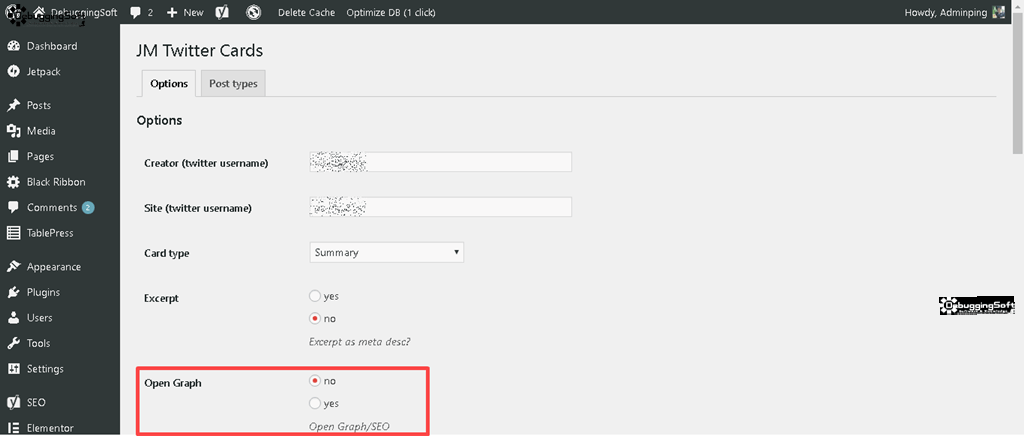Viewport: 1024px width, 436px height.
Task: Click the Settings sliders icon
Action: click(x=13, y=369)
